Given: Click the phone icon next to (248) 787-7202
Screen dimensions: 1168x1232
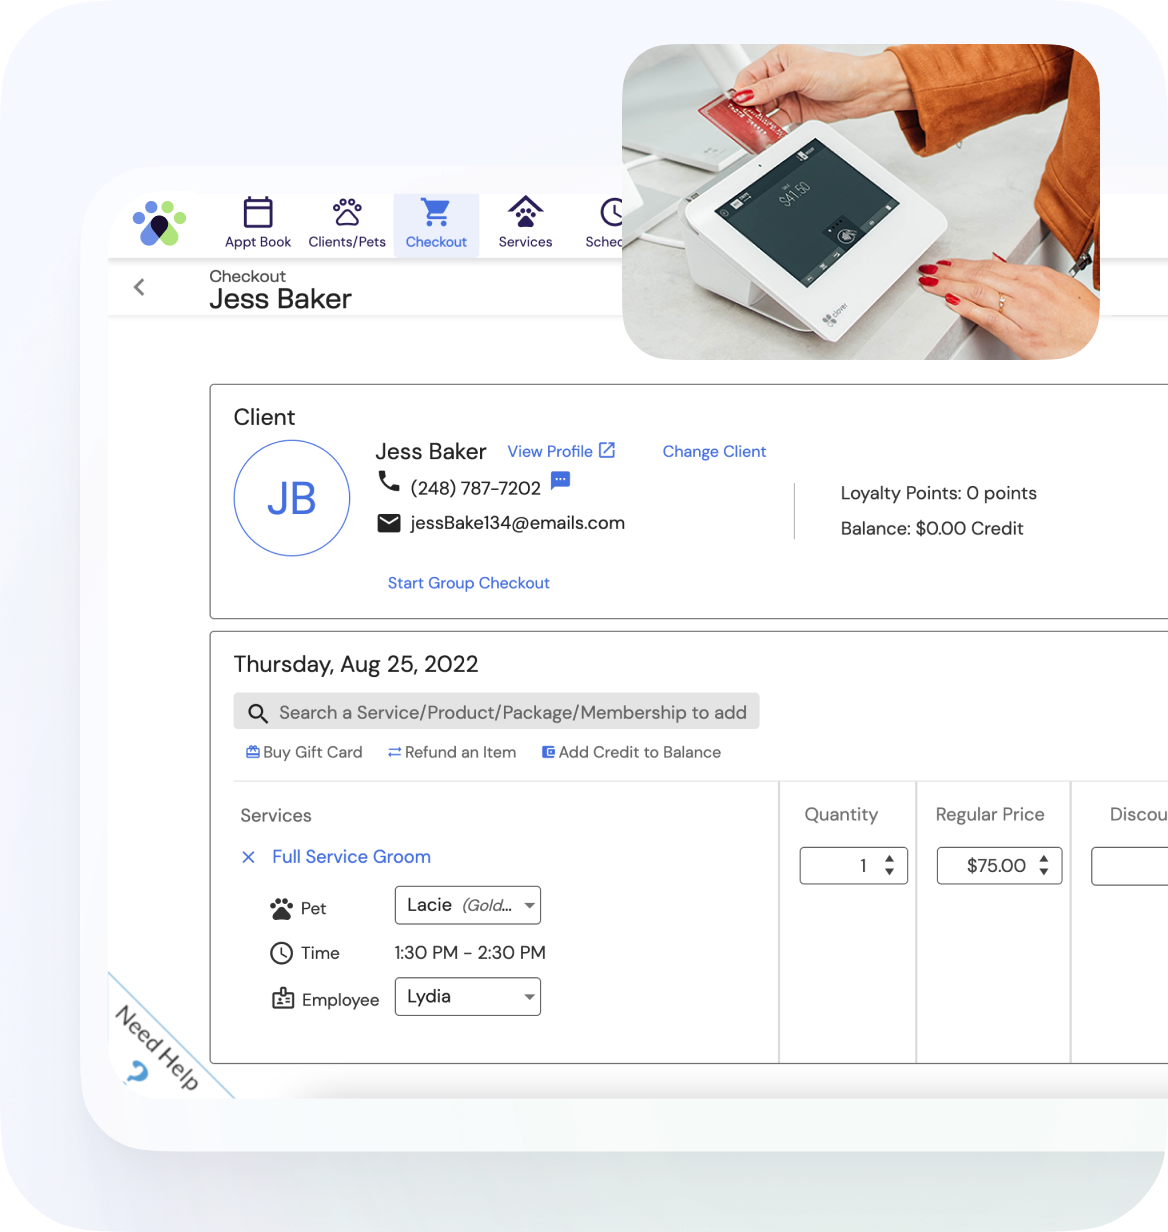Looking at the screenshot, I should pyautogui.click(x=390, y=481).
